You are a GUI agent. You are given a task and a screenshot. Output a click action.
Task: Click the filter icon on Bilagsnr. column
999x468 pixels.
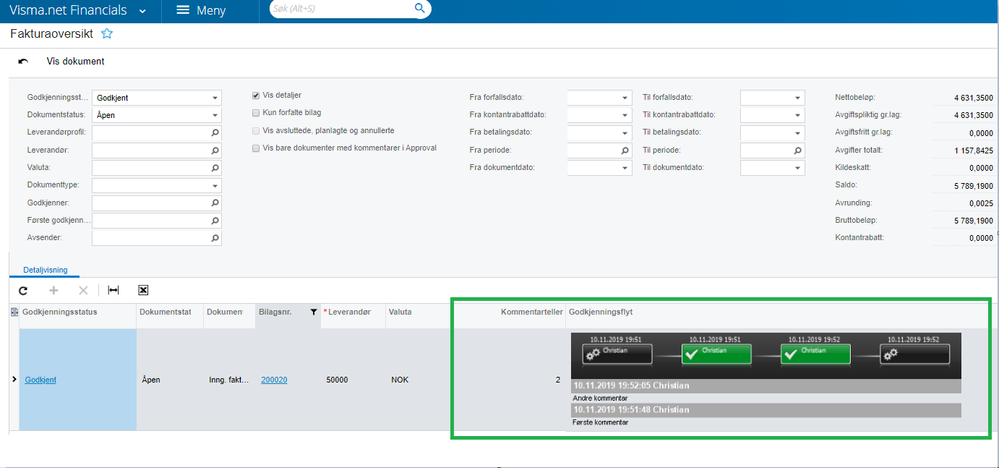coord(313,312)
